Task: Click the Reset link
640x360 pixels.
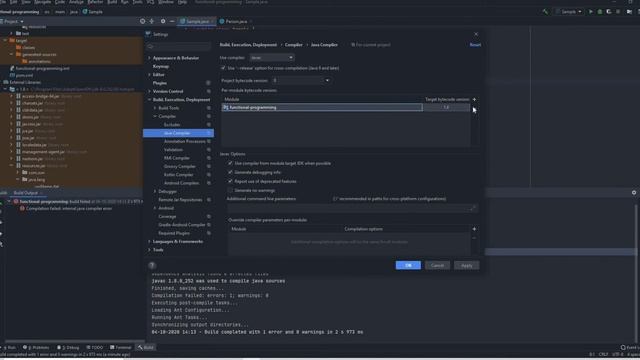Action: coord(475,45)
